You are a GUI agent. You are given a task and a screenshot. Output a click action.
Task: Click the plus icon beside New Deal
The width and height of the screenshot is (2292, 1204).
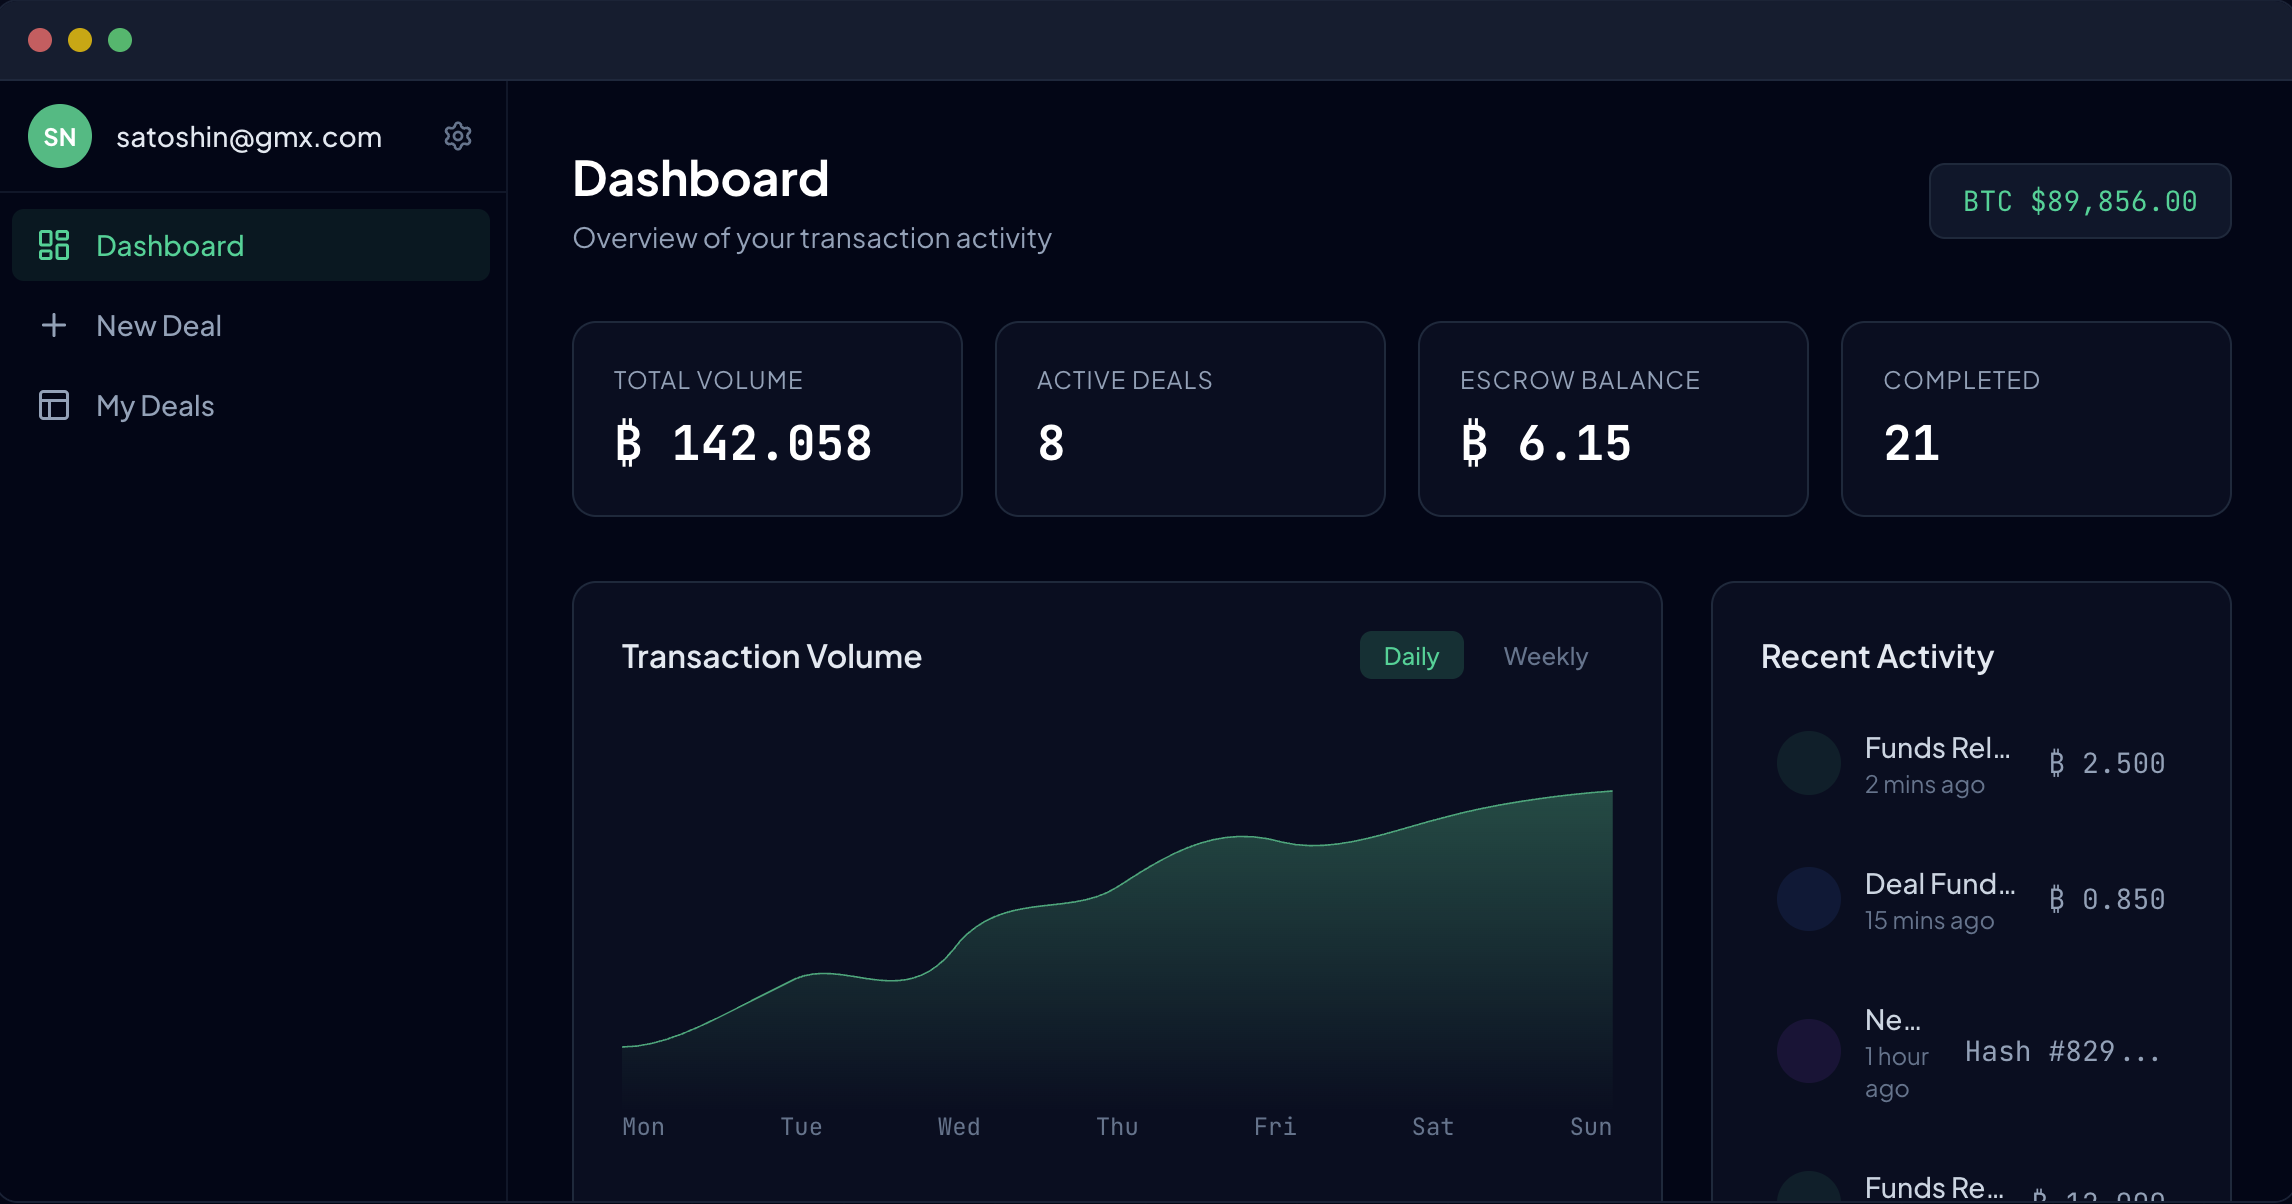(x=54, y=325)
